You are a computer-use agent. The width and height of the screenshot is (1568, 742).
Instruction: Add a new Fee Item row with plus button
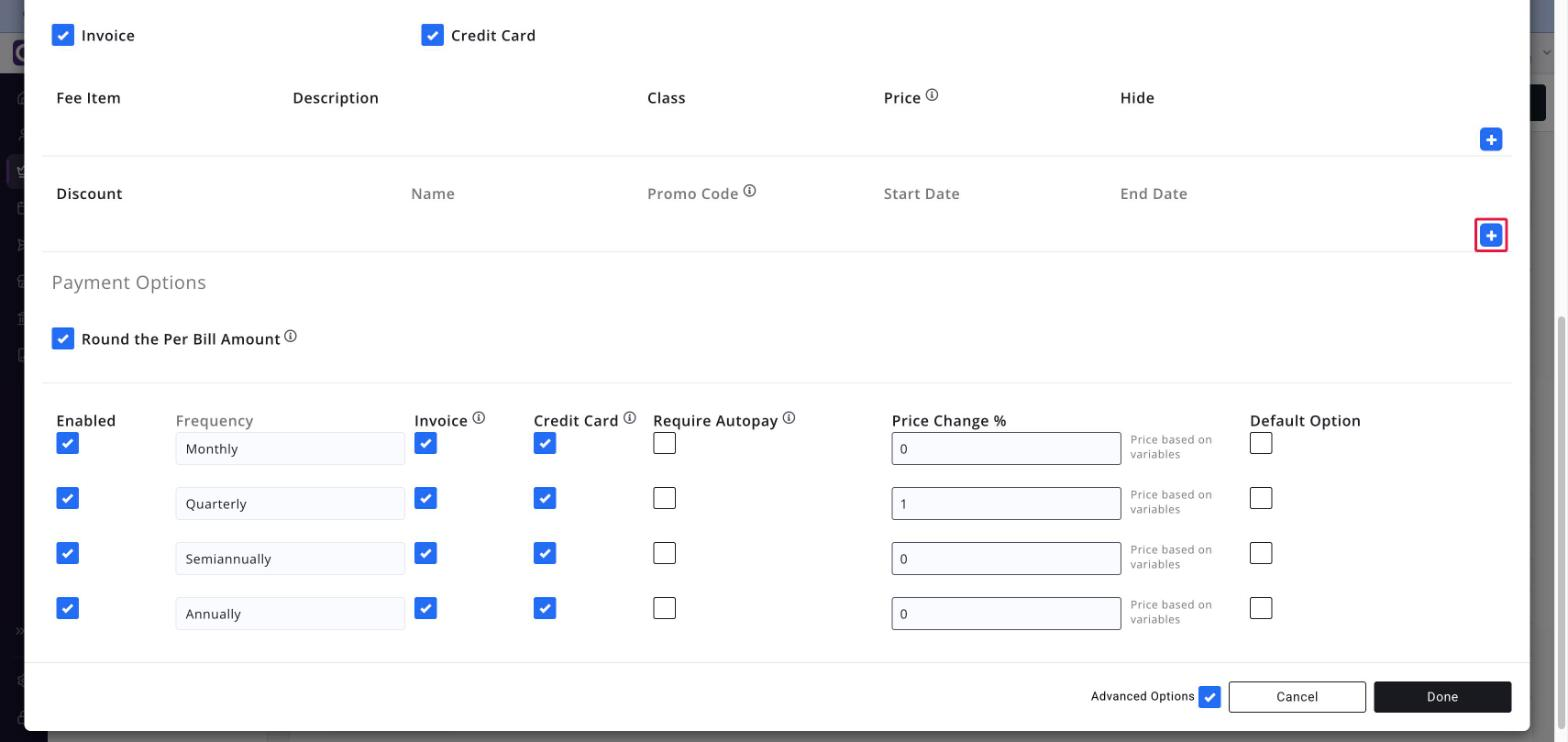click(1490, 140)
